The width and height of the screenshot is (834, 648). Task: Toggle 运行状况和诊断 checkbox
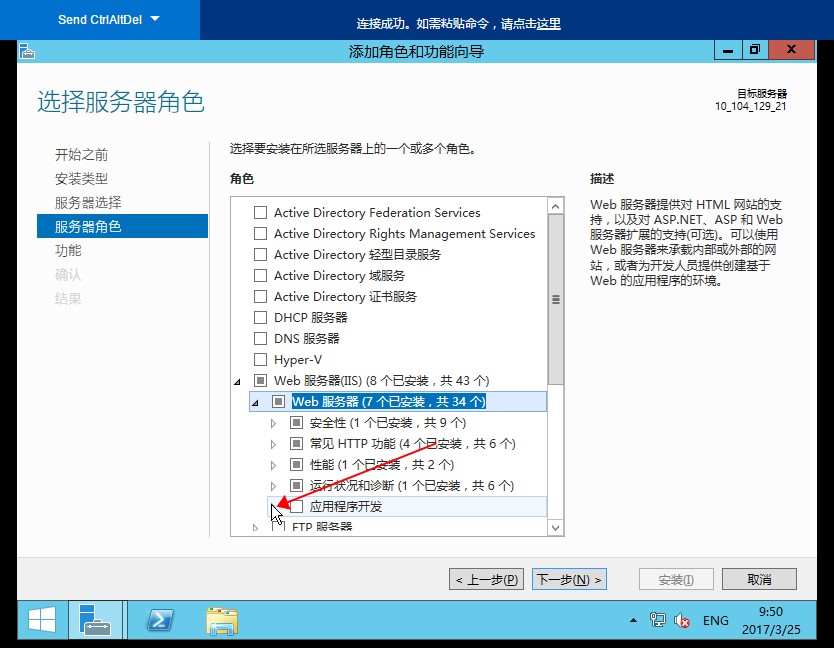click(296, 486)
